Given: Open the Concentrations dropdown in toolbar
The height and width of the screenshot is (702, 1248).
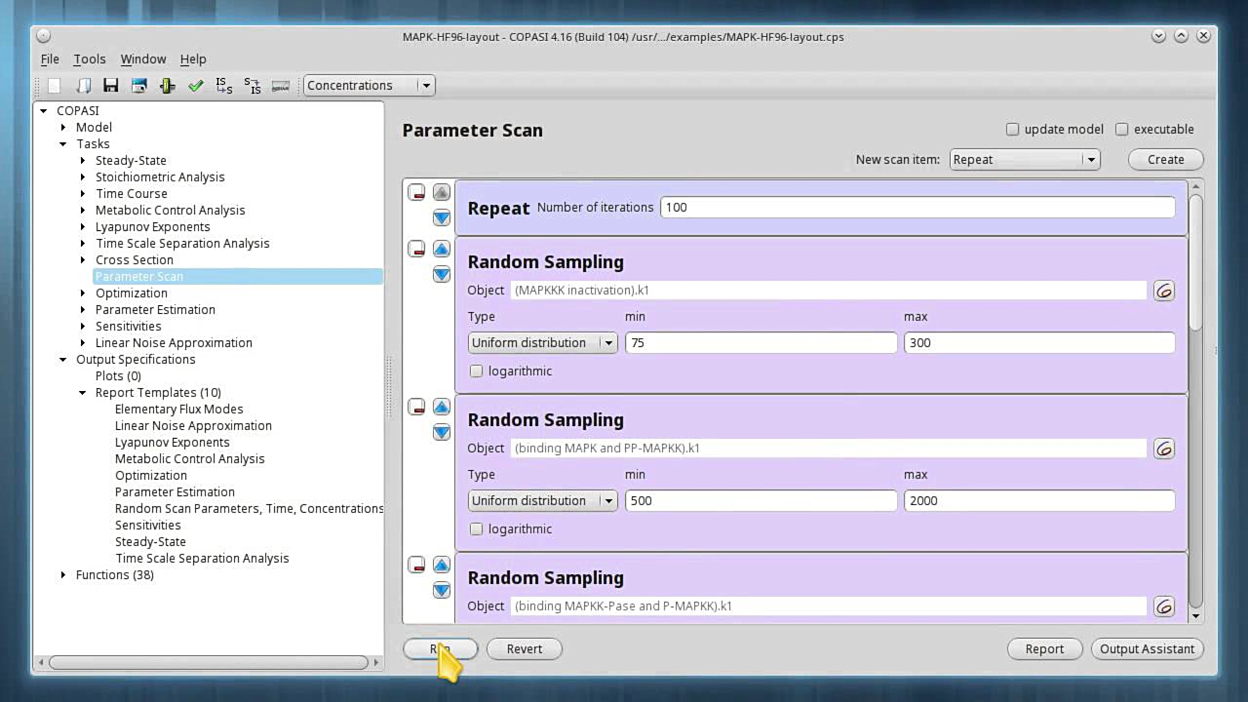Looking at the screenshot, I should click(x=368, y=86).
